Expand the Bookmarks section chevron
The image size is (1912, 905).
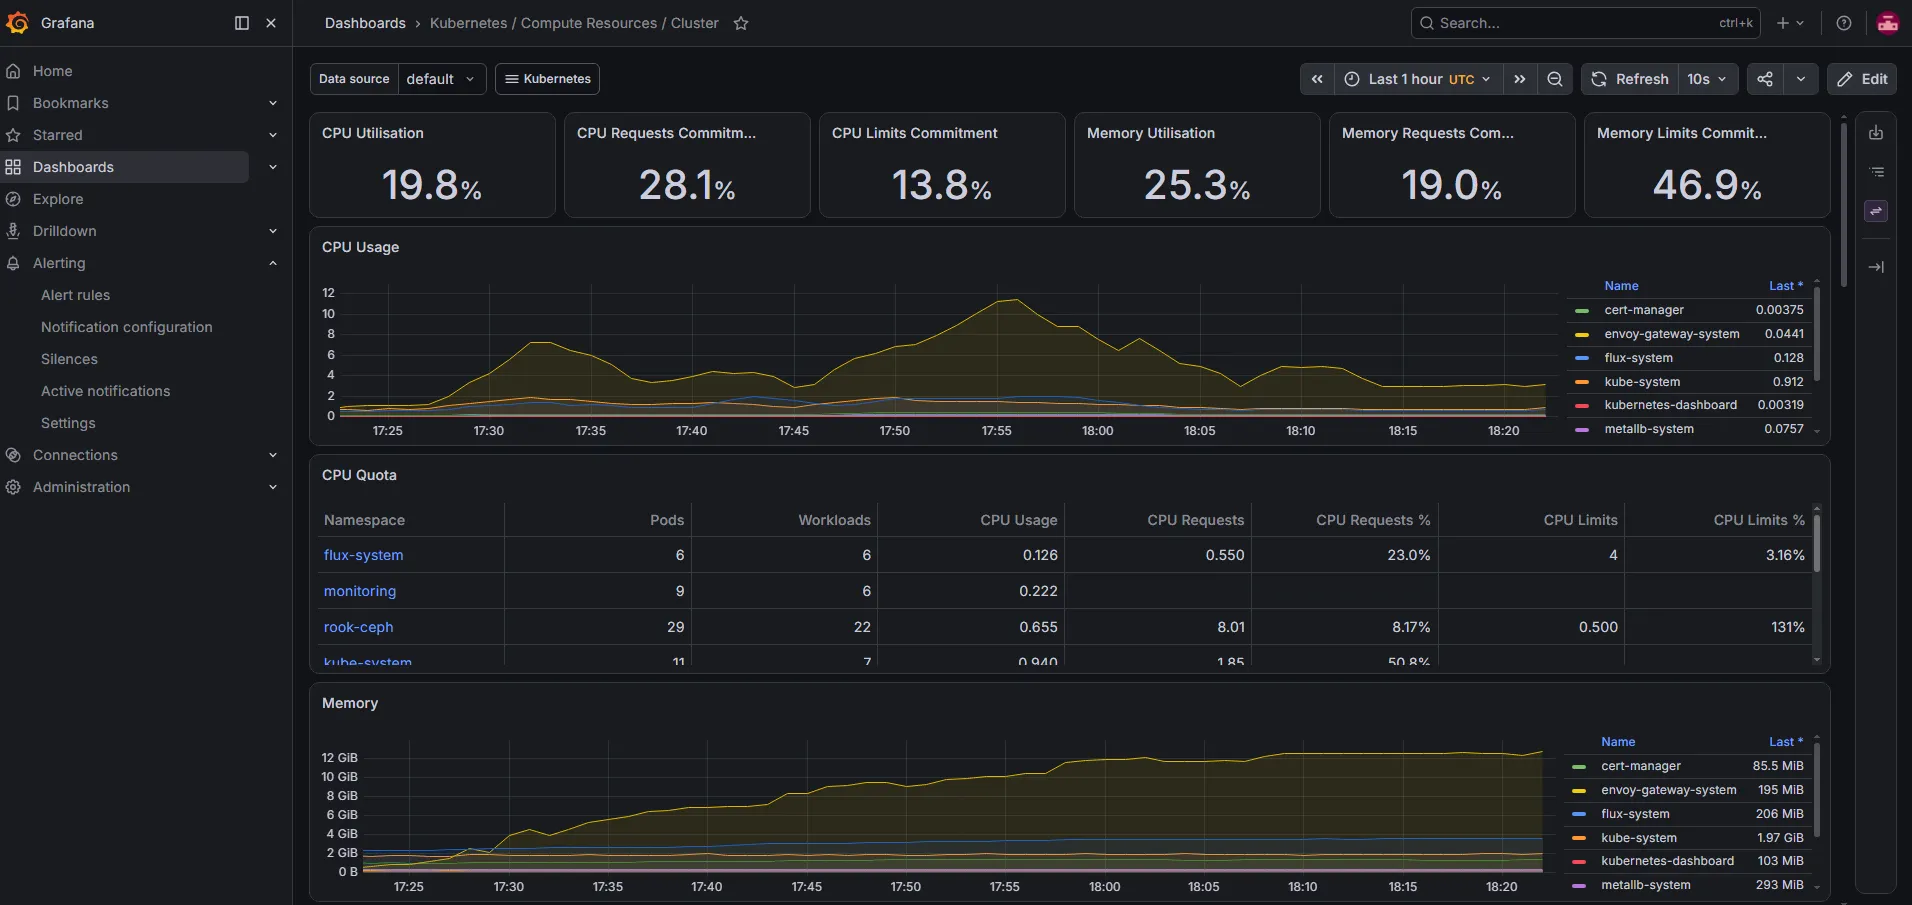pyautogui.click(x=273, y=103)
